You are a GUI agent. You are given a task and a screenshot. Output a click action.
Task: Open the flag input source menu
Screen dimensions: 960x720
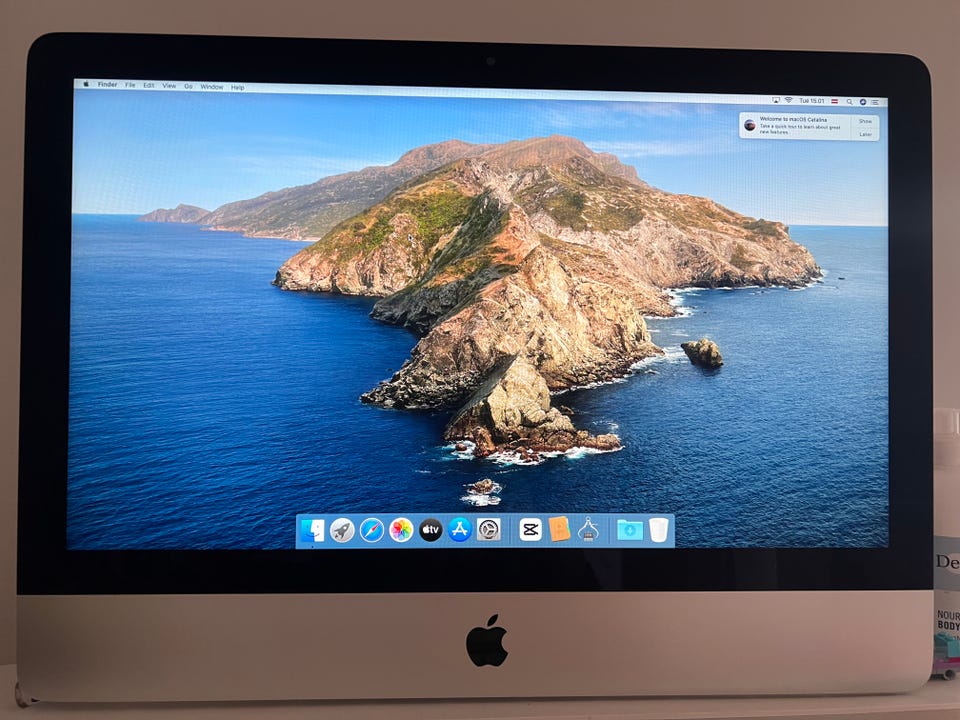834,101
